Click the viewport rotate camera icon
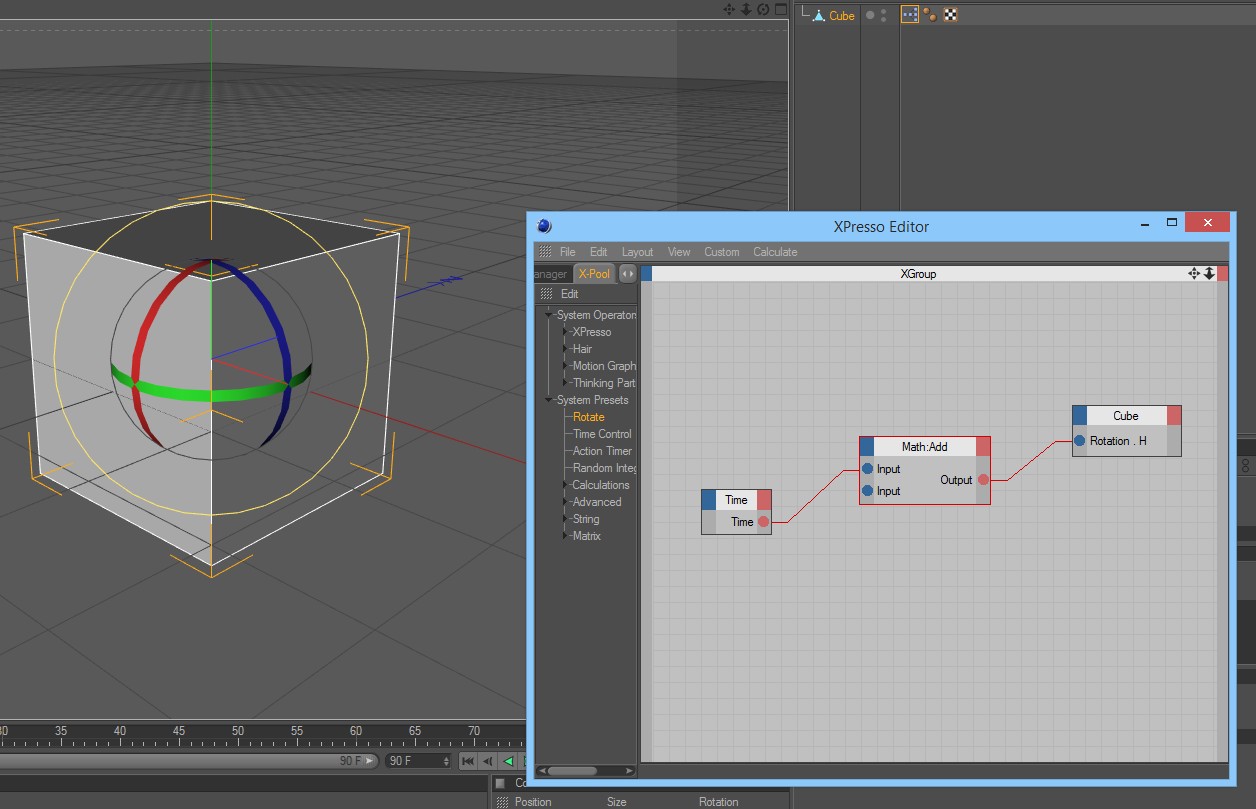The height and width of the screenshot is (809, 1256). pos(763,9)
